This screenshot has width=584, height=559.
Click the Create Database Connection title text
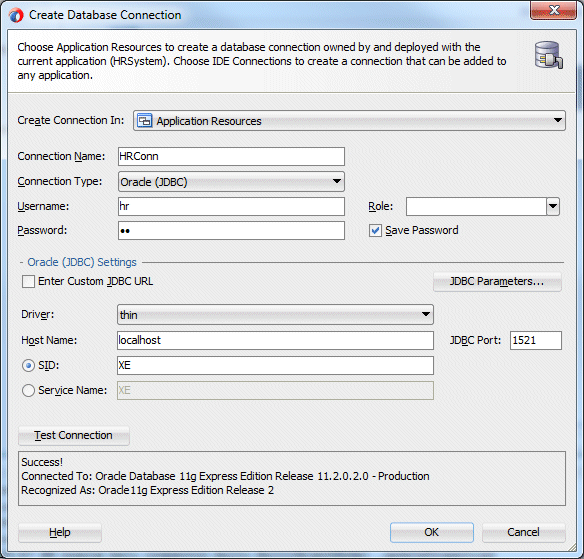105,15
